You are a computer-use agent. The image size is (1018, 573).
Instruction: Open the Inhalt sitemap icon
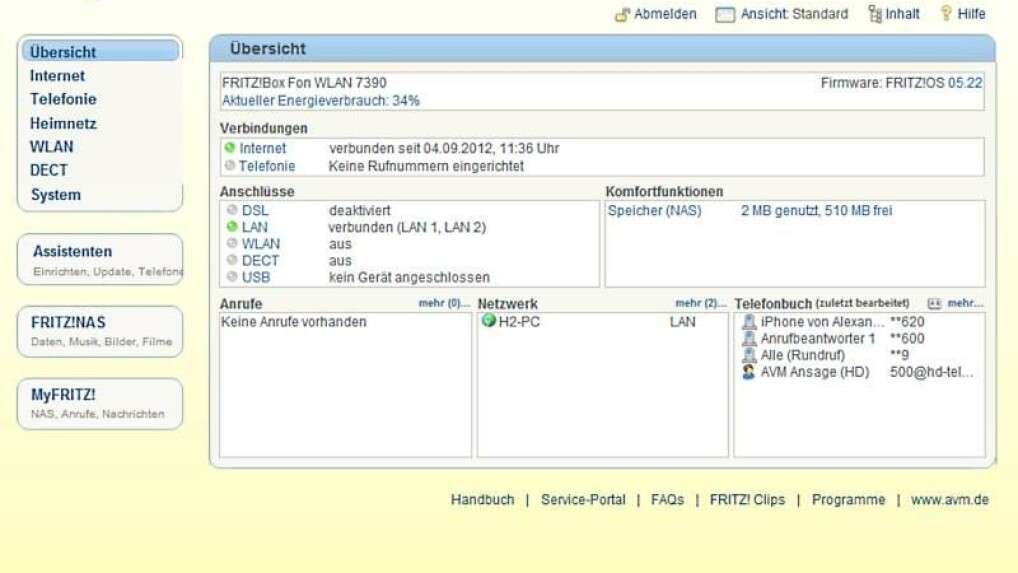(x=875, y=14)
